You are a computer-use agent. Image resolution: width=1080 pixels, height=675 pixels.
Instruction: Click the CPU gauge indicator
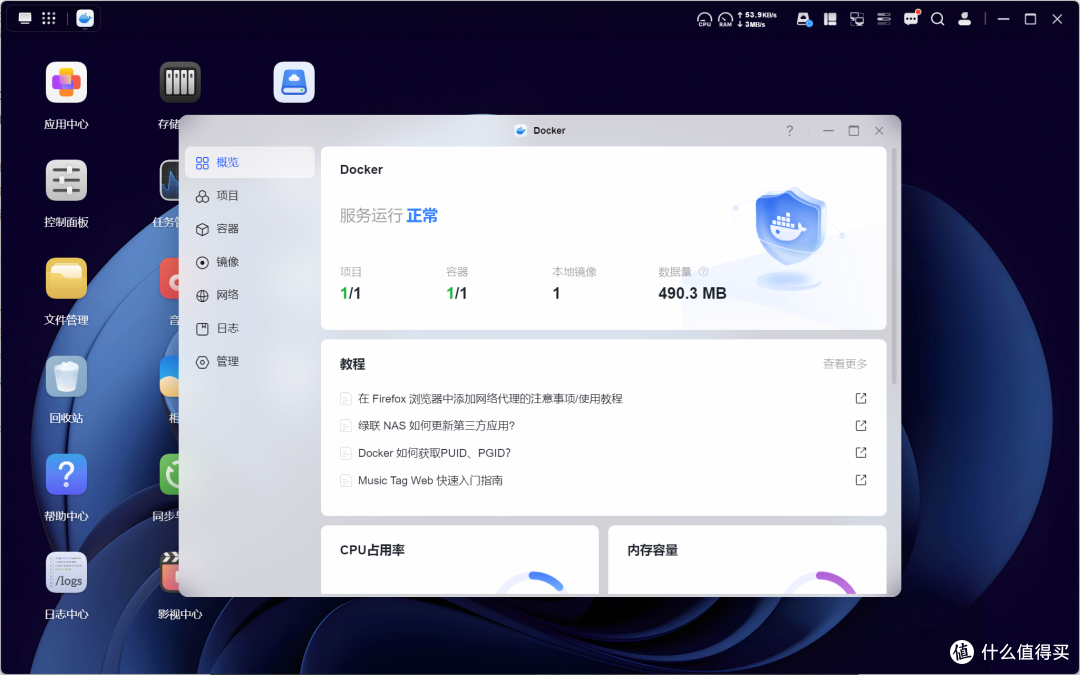tap(704, 19)
